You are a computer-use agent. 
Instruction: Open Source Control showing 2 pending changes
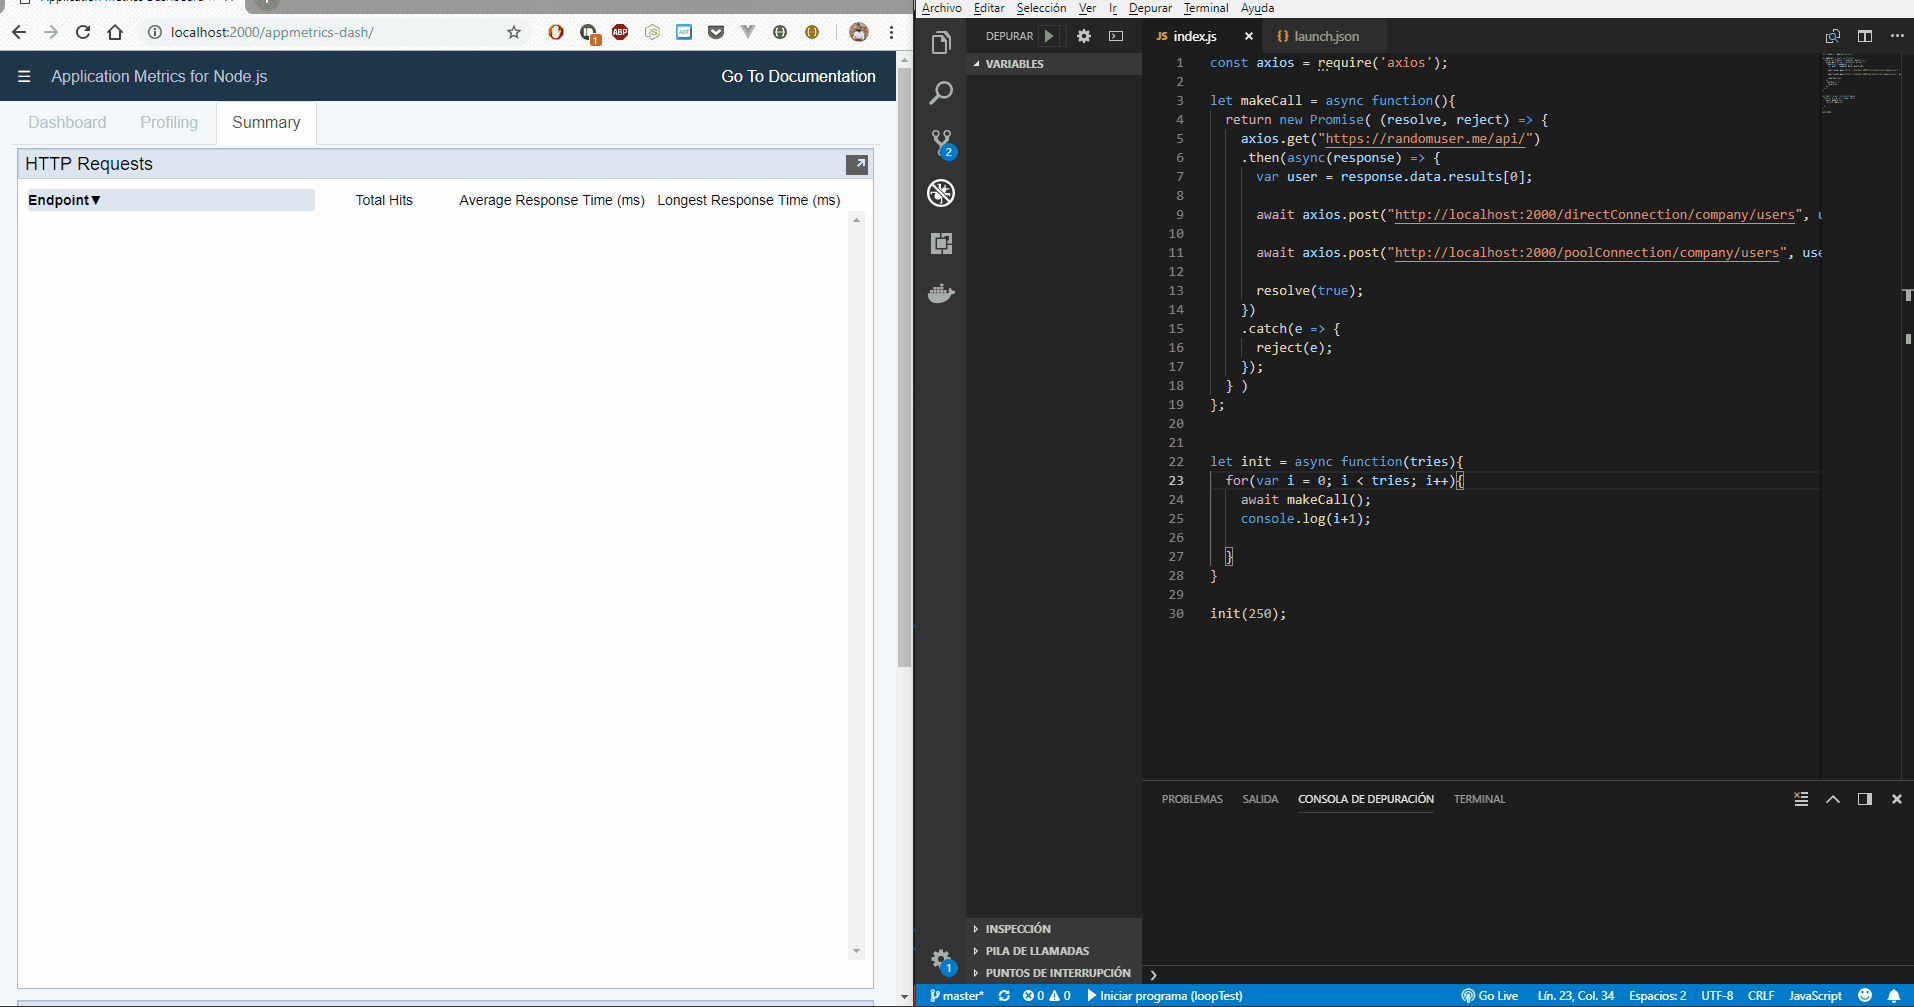tap(940, 142)
